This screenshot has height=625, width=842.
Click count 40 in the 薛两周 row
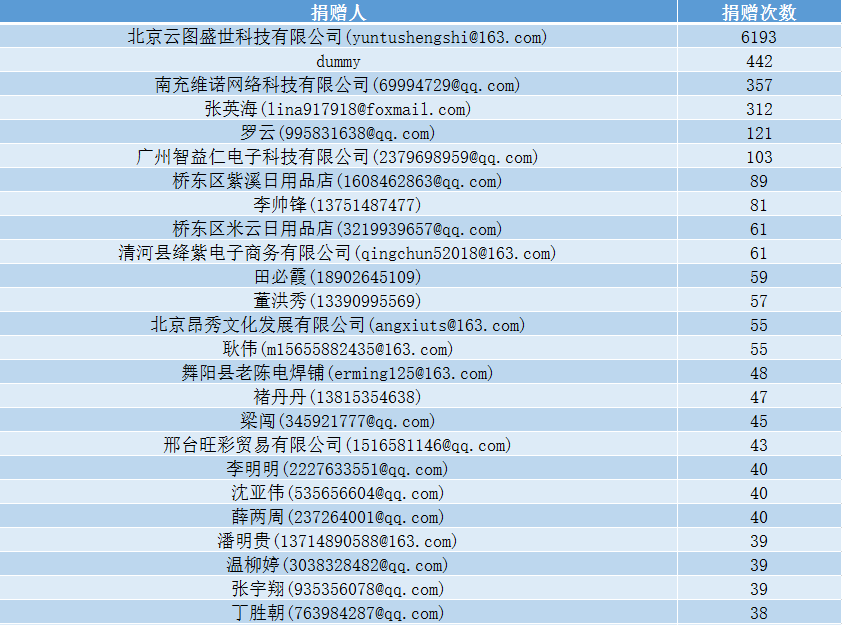pos(759,517)
